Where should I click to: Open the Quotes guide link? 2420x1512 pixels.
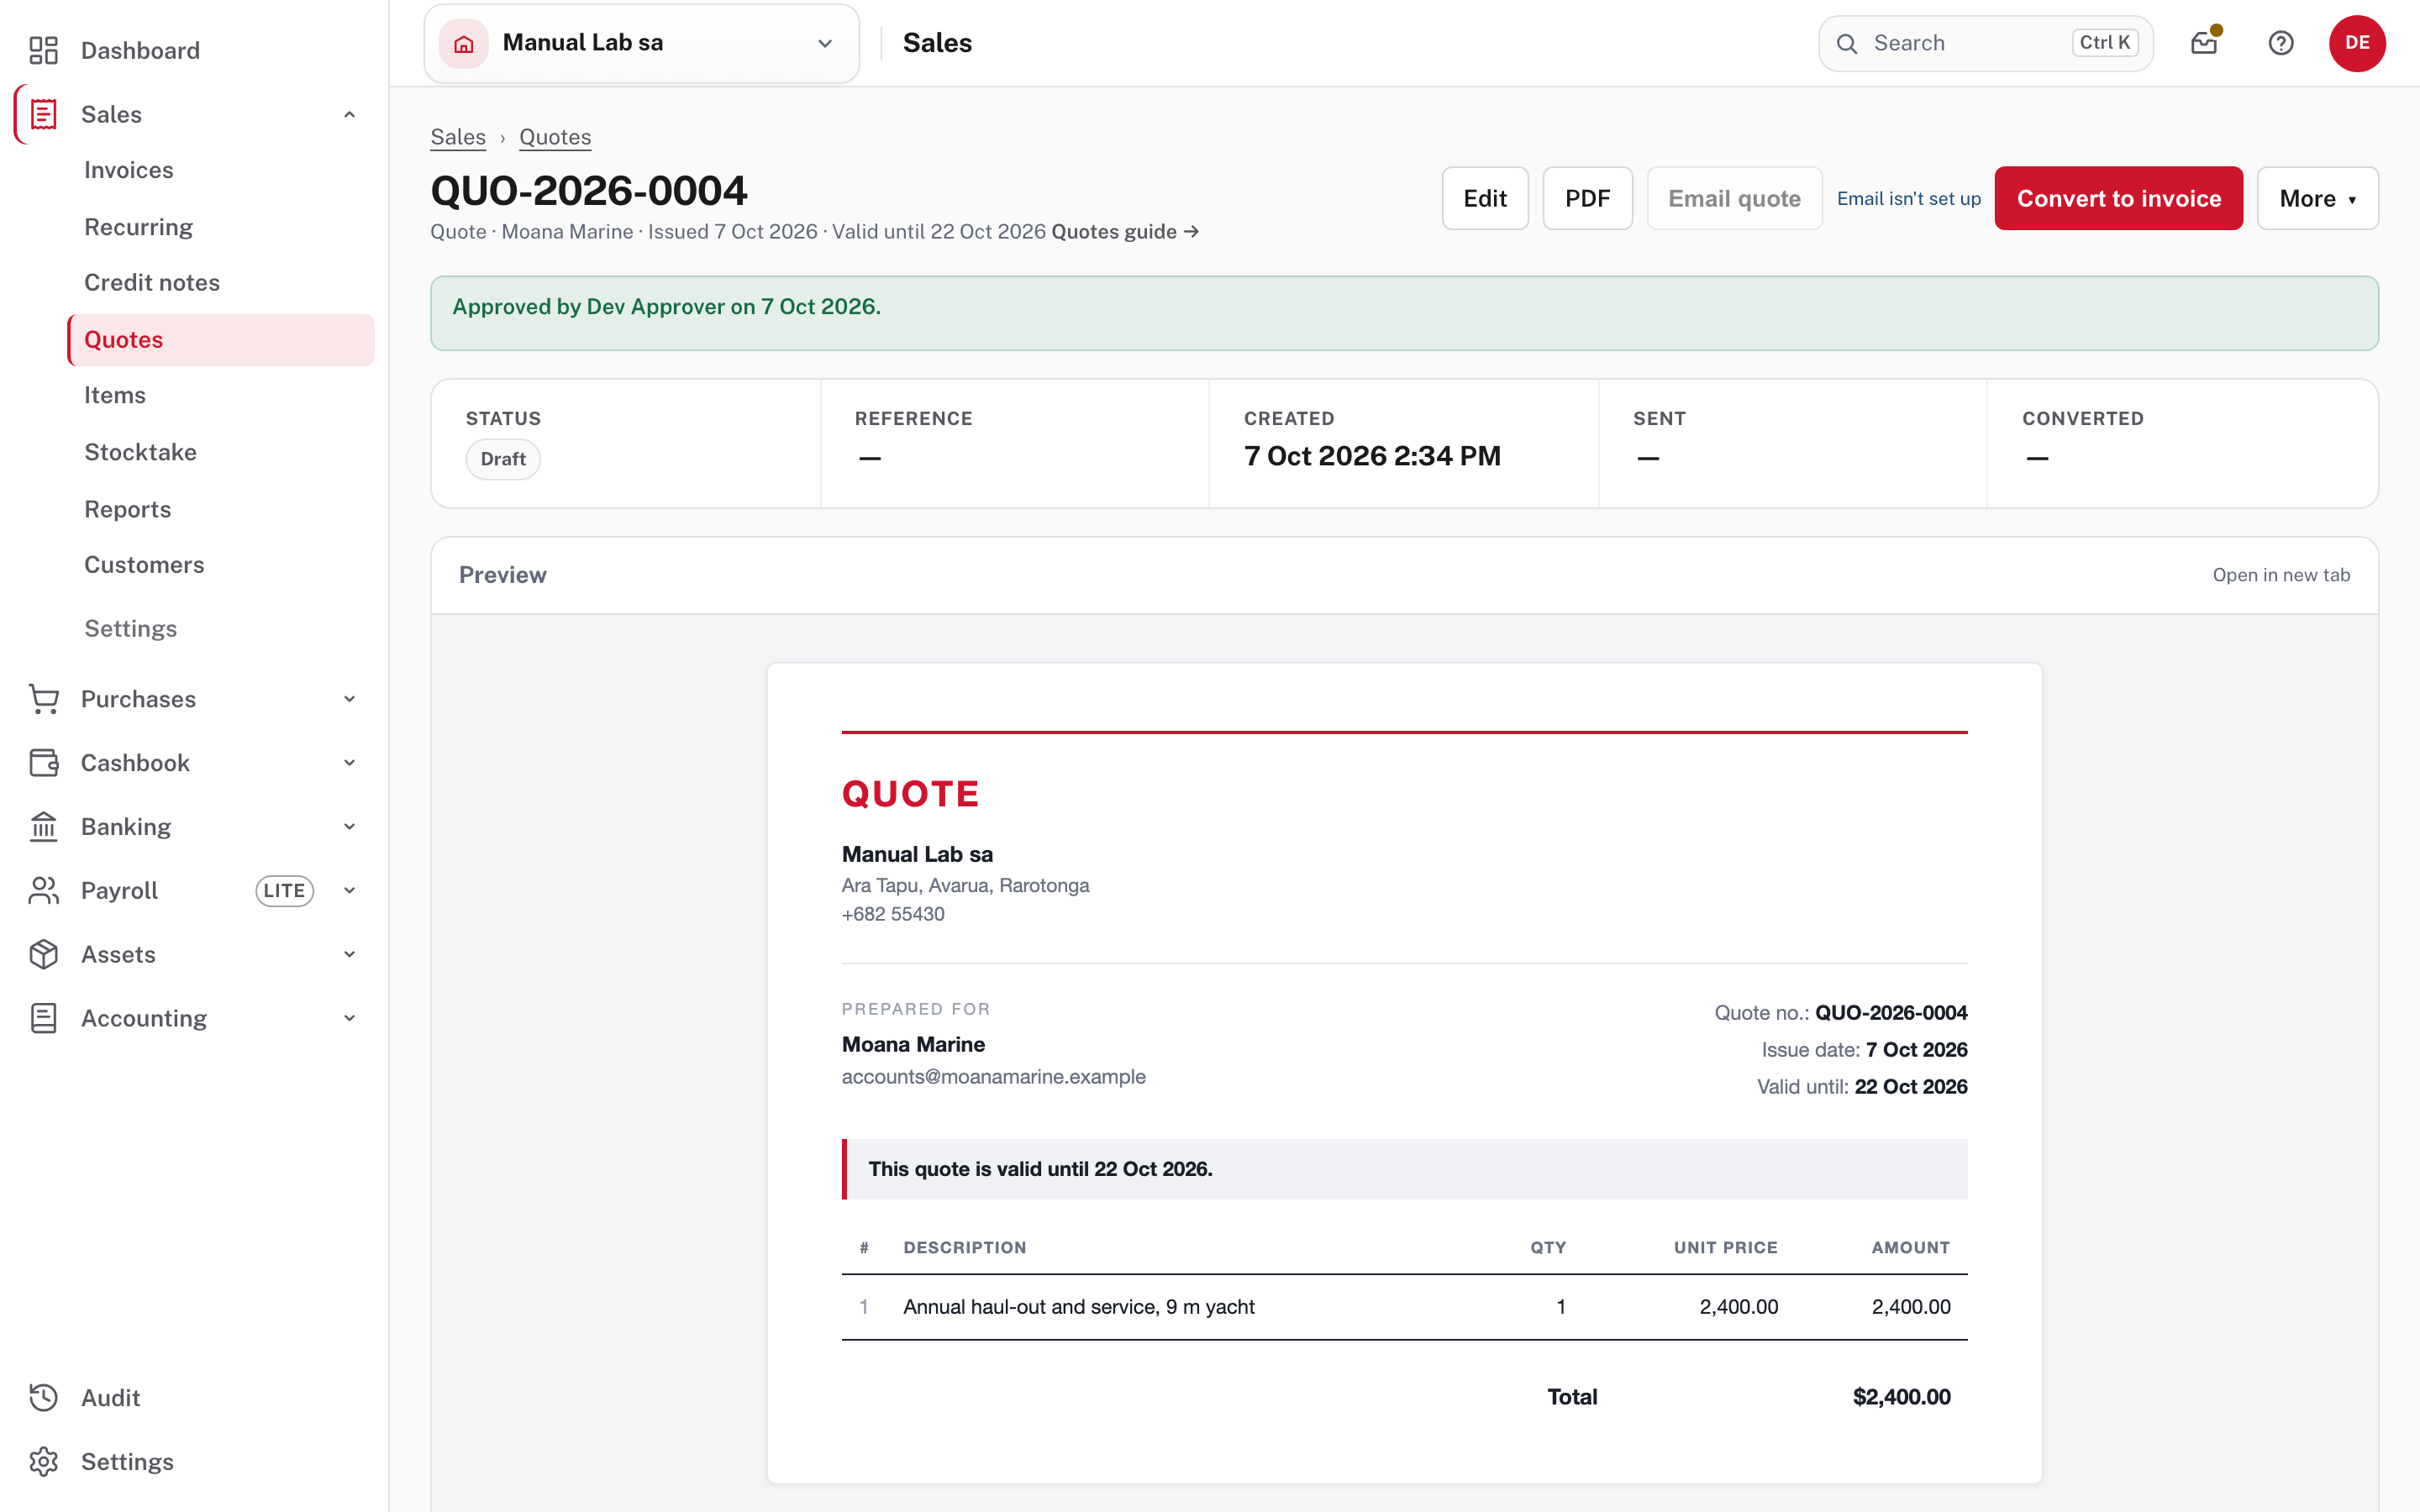click(x=1125, y=232)
